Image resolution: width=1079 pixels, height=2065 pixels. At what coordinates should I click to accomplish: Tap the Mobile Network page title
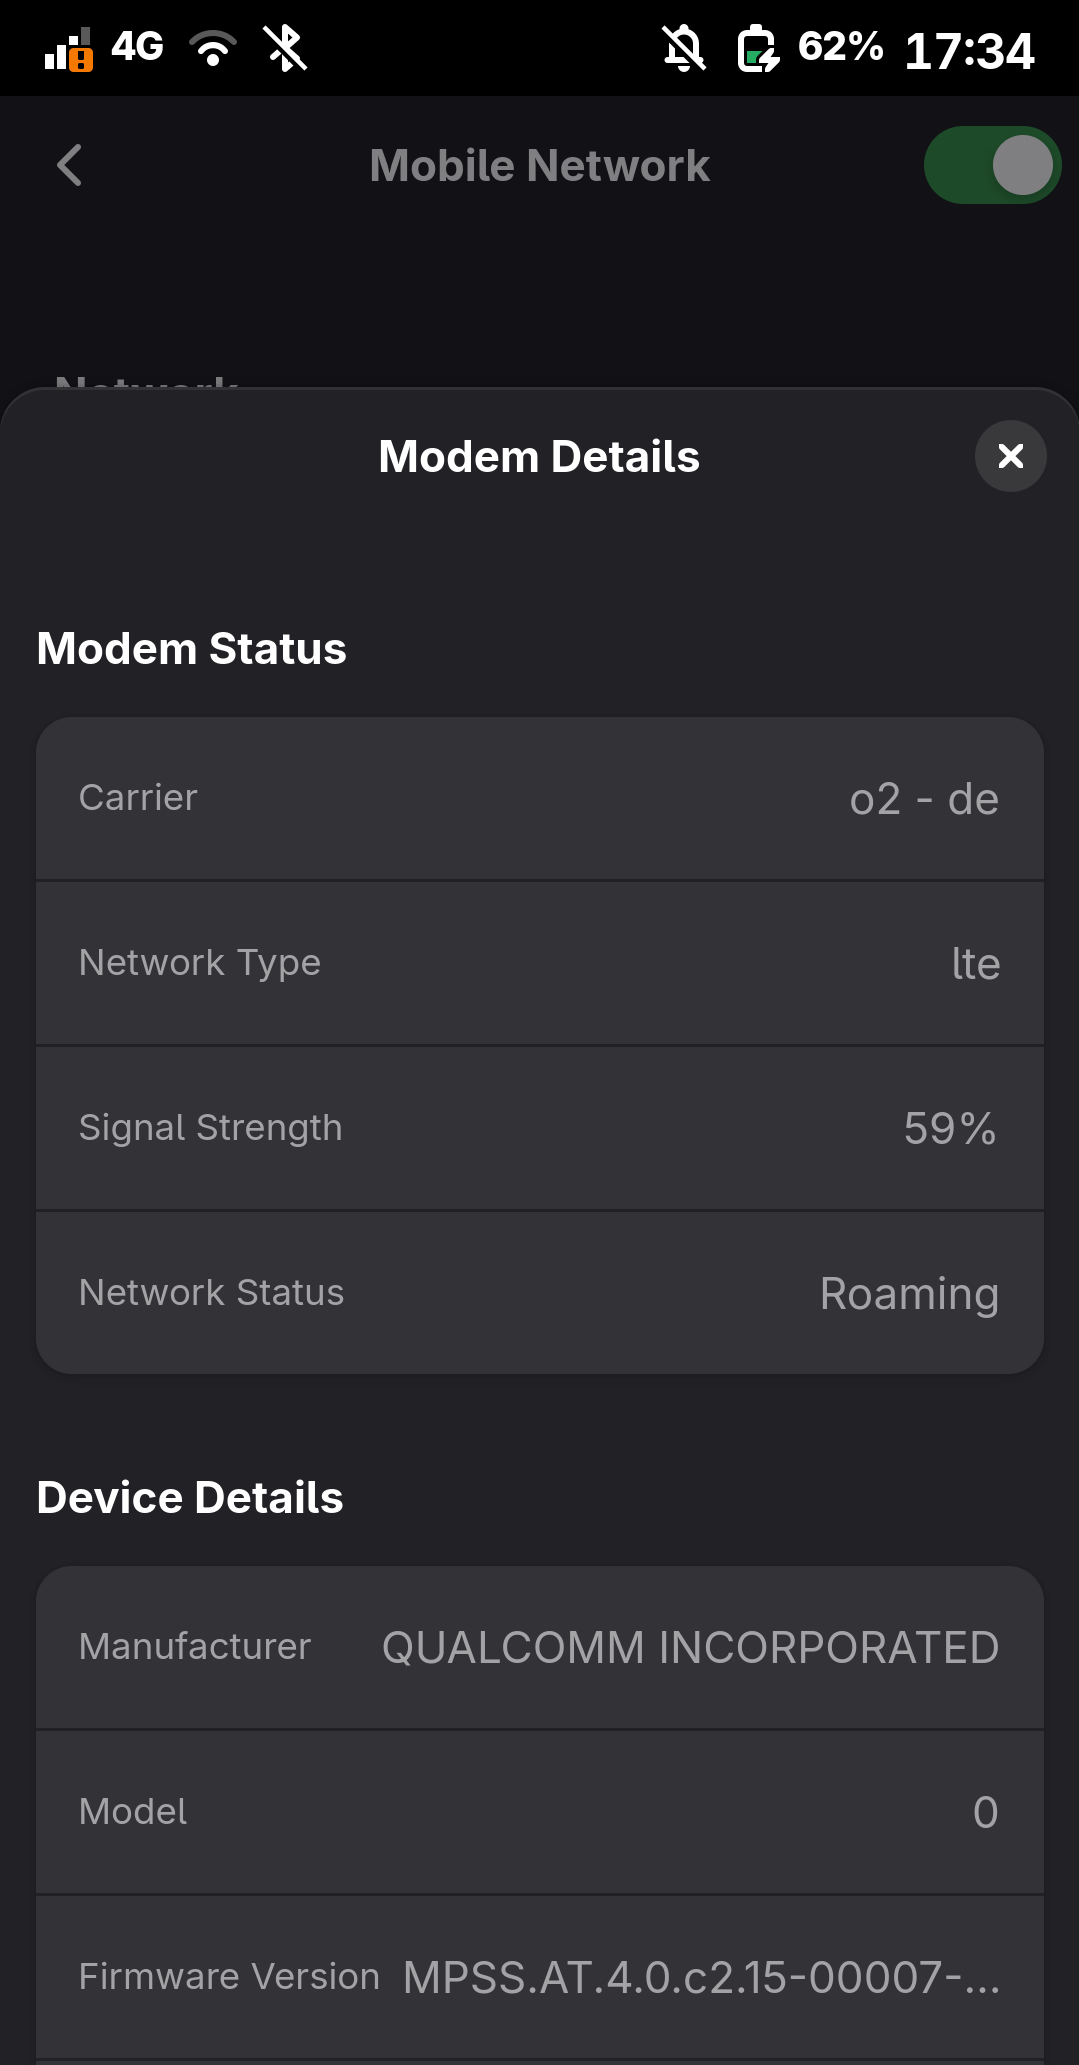tap(540, 166)
